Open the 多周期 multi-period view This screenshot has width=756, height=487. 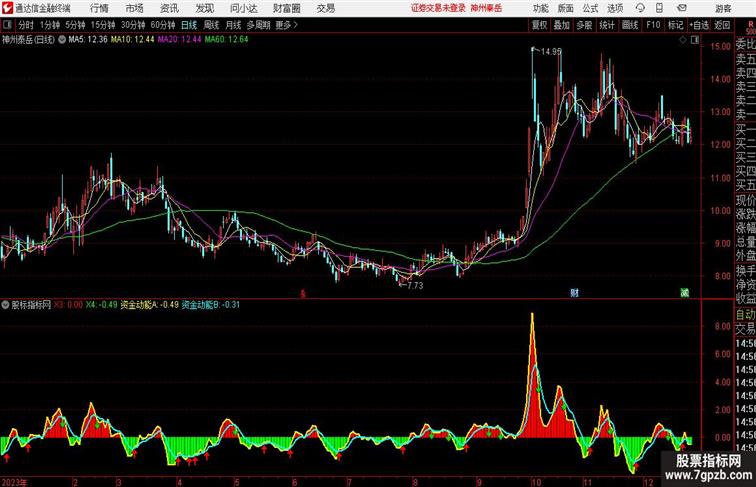pyautogui.click(x=258, y=25)
